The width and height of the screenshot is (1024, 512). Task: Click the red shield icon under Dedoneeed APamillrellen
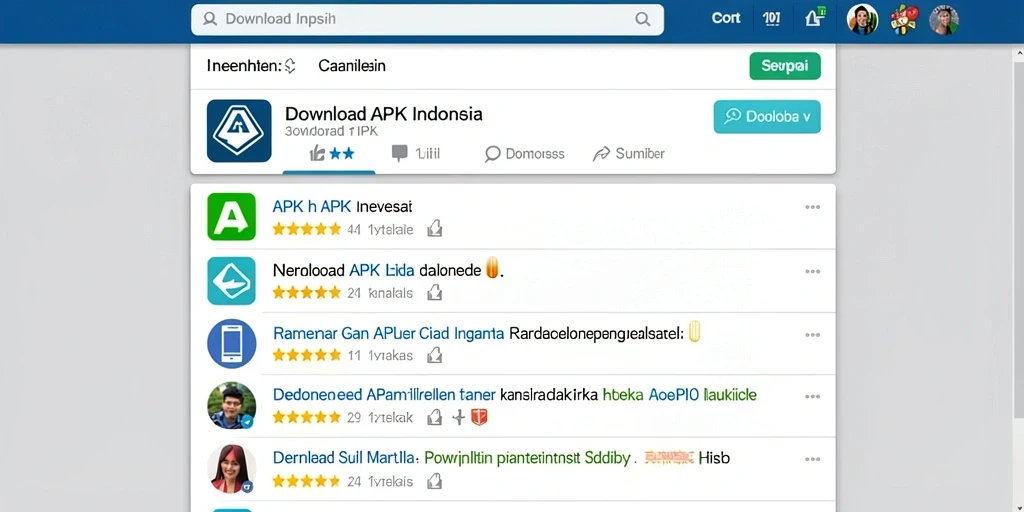[479, 417]
